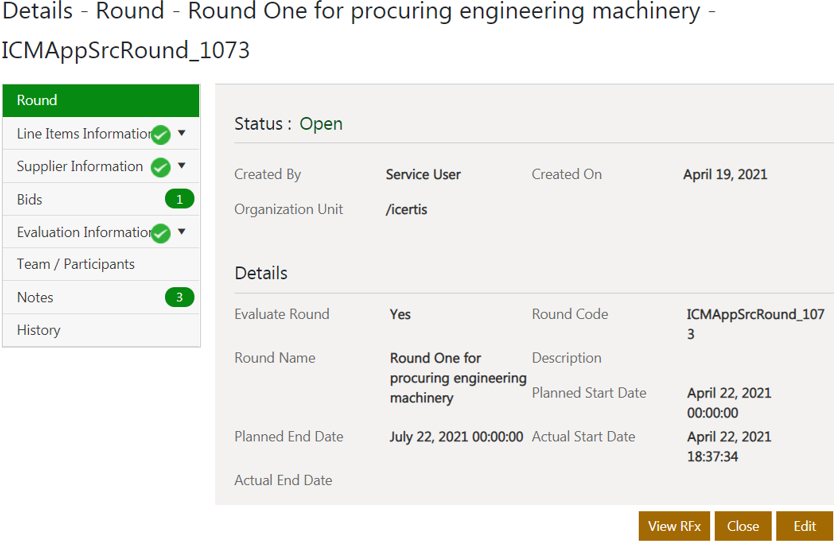Expand the Evaluation Information dropdown arrow
837x546 pixels.
tap(182, 232)
